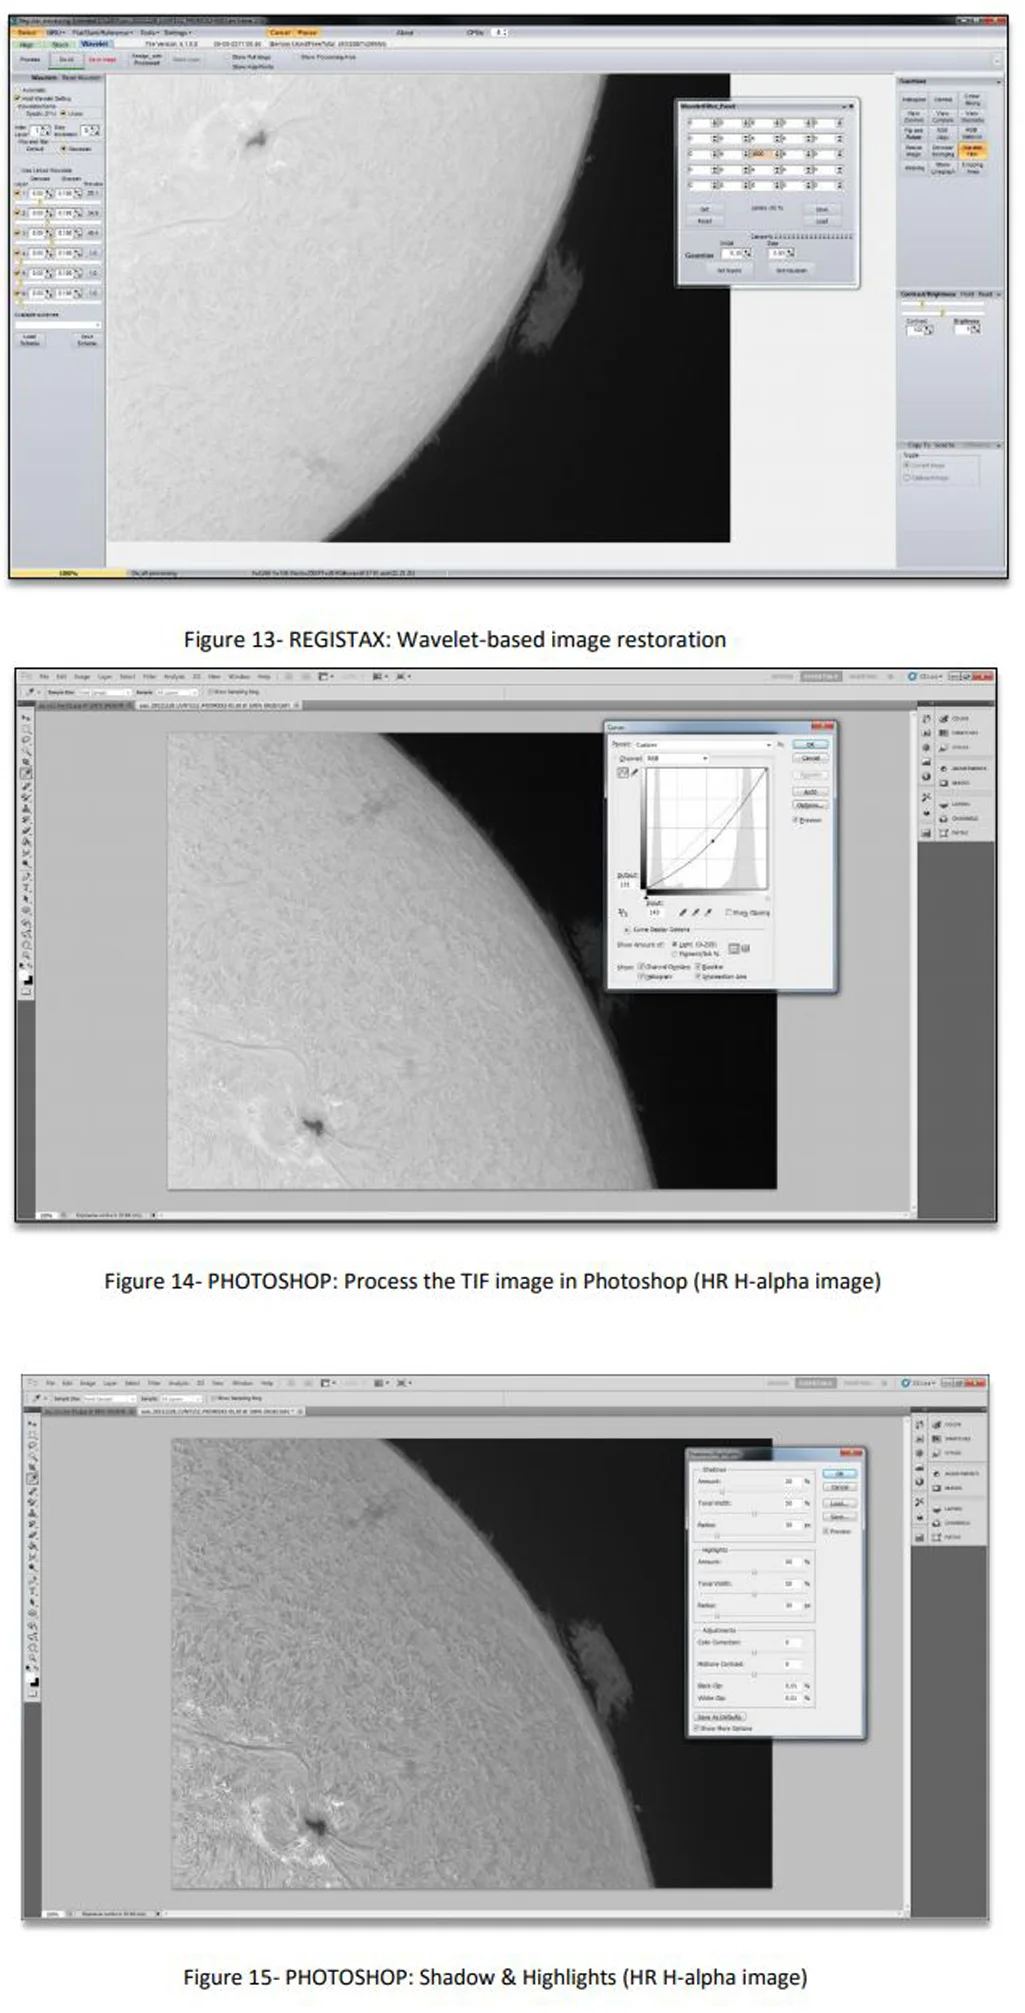Open Layers panel icon in Figure 15 Photoshop
The height and width of the screenshot is (2013, 1025).
point(937,1509)
